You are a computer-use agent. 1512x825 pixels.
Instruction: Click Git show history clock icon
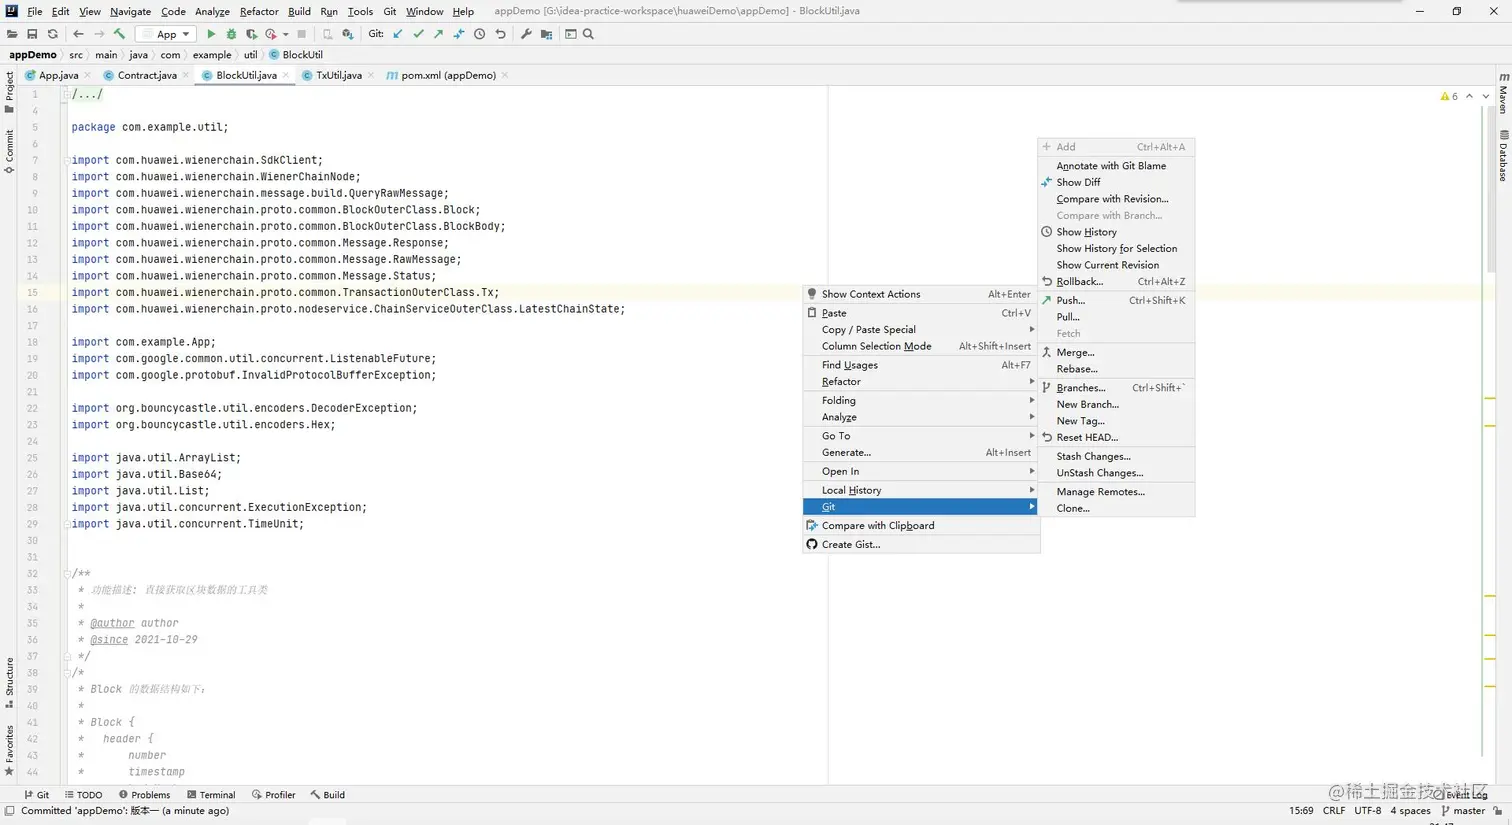pyautogui.click(x=479, y=34)
